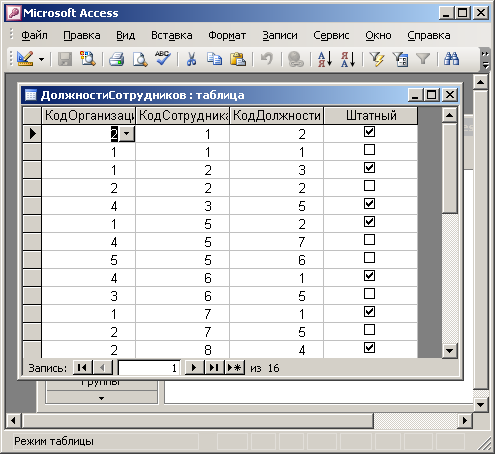Image resolution: width=495 pixels, height=454 pixels.
Task: Click the new record navigation button
Action: coord(235,368)
